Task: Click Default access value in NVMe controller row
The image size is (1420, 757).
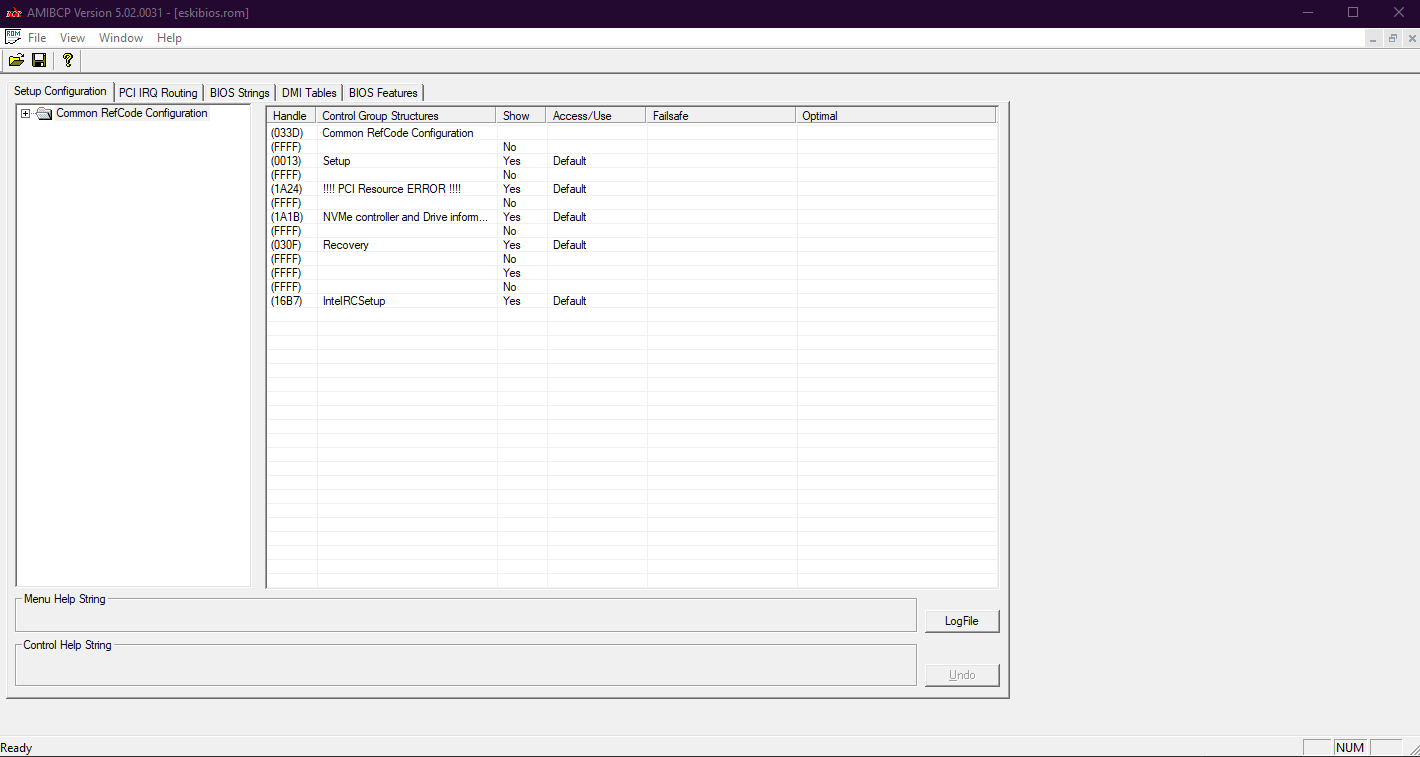Action: tap(569, 217)
